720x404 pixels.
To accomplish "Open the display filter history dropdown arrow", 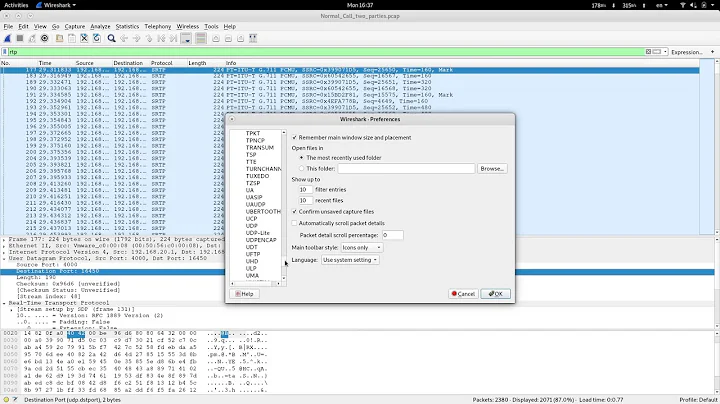I will [x=665, y=52].
